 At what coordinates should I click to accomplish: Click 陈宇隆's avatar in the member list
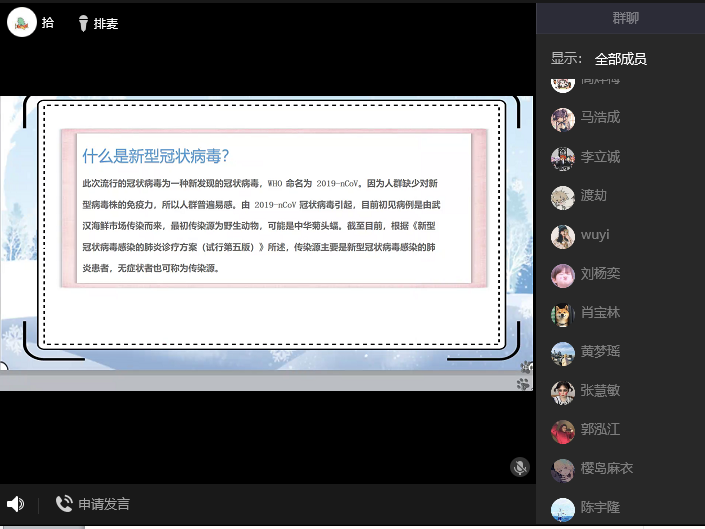click(563, 509)
